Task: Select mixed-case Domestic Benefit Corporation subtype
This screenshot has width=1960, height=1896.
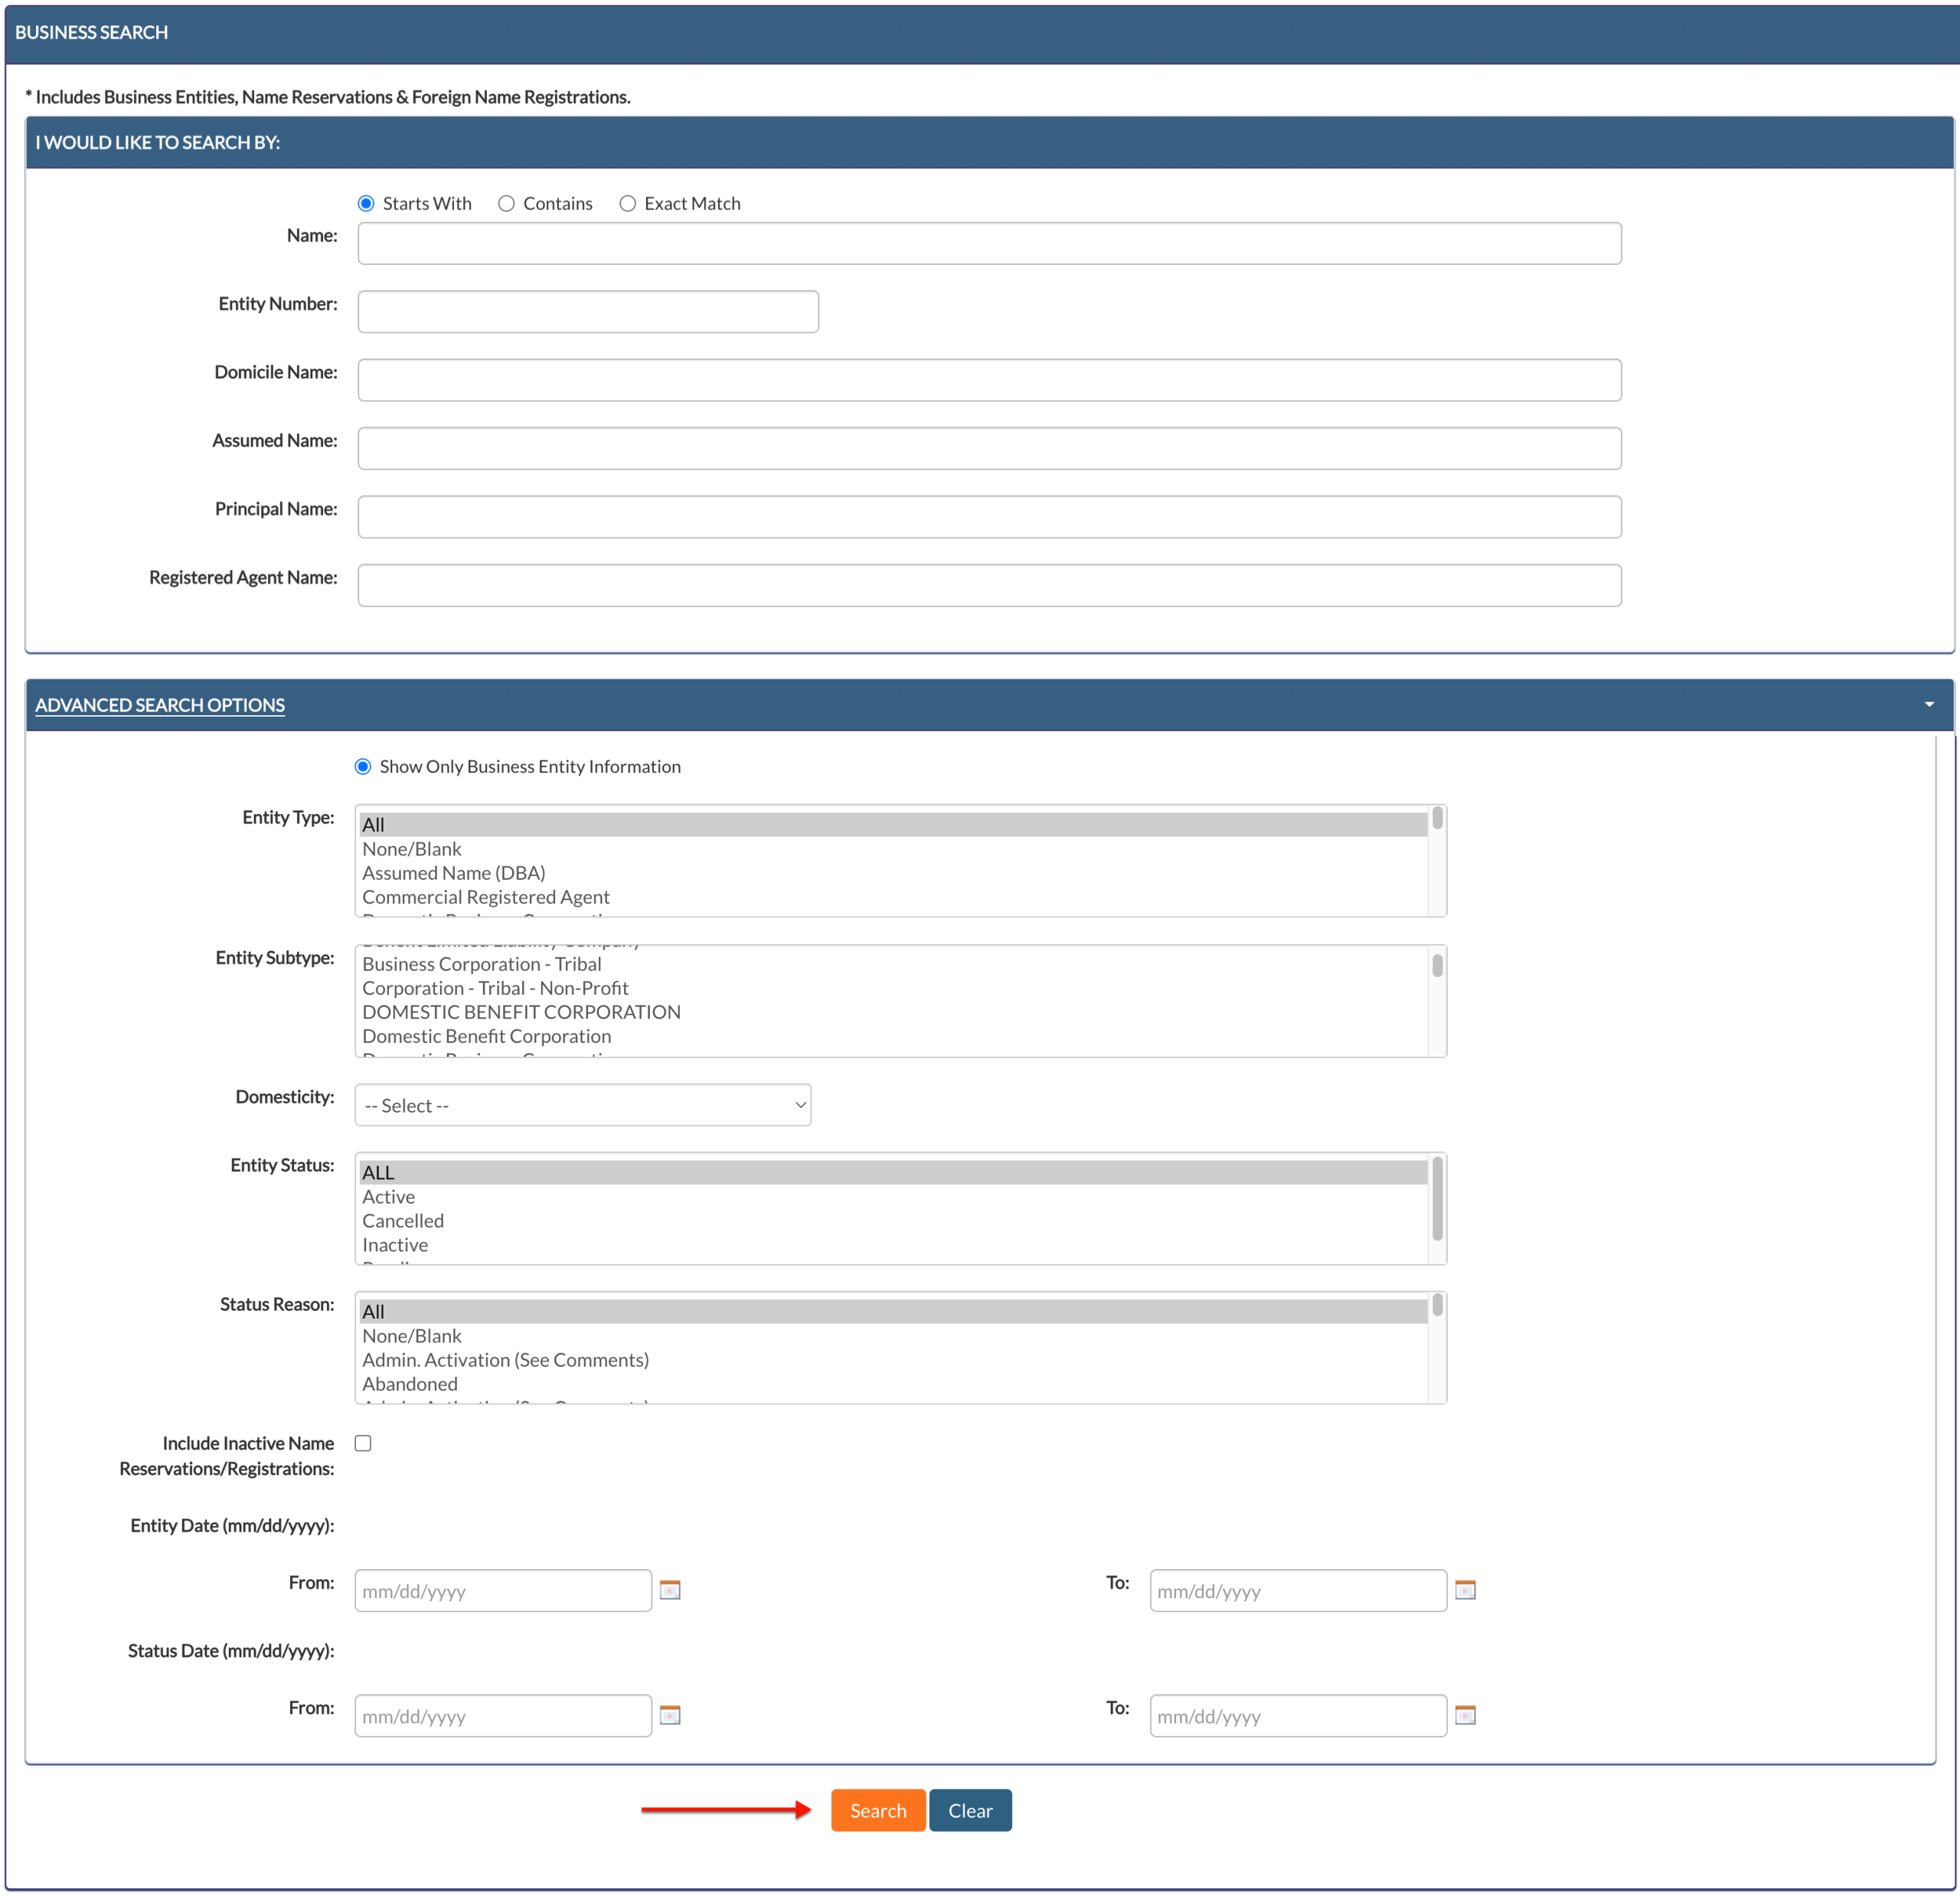Action: (893, 1036)
